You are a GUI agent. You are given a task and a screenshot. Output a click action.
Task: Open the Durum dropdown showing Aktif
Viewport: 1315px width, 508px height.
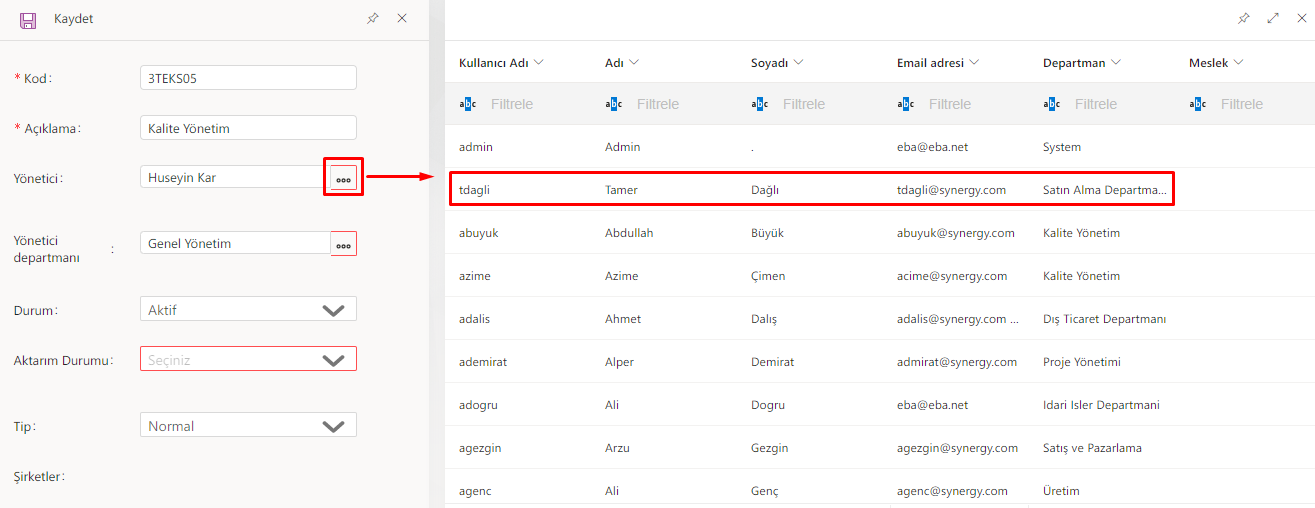248,310
